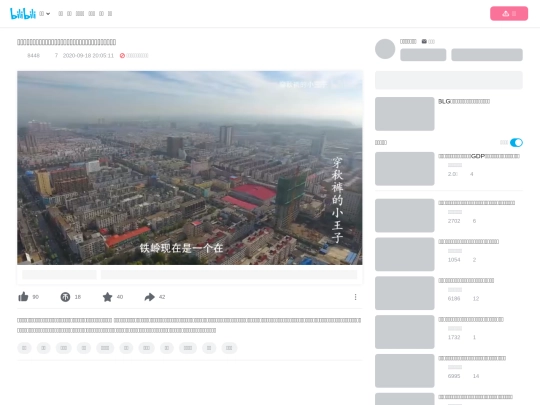Image resolution: width=540 pixels, height=405 pixels.
Task: Click the pink upload button
Action: 509,13
